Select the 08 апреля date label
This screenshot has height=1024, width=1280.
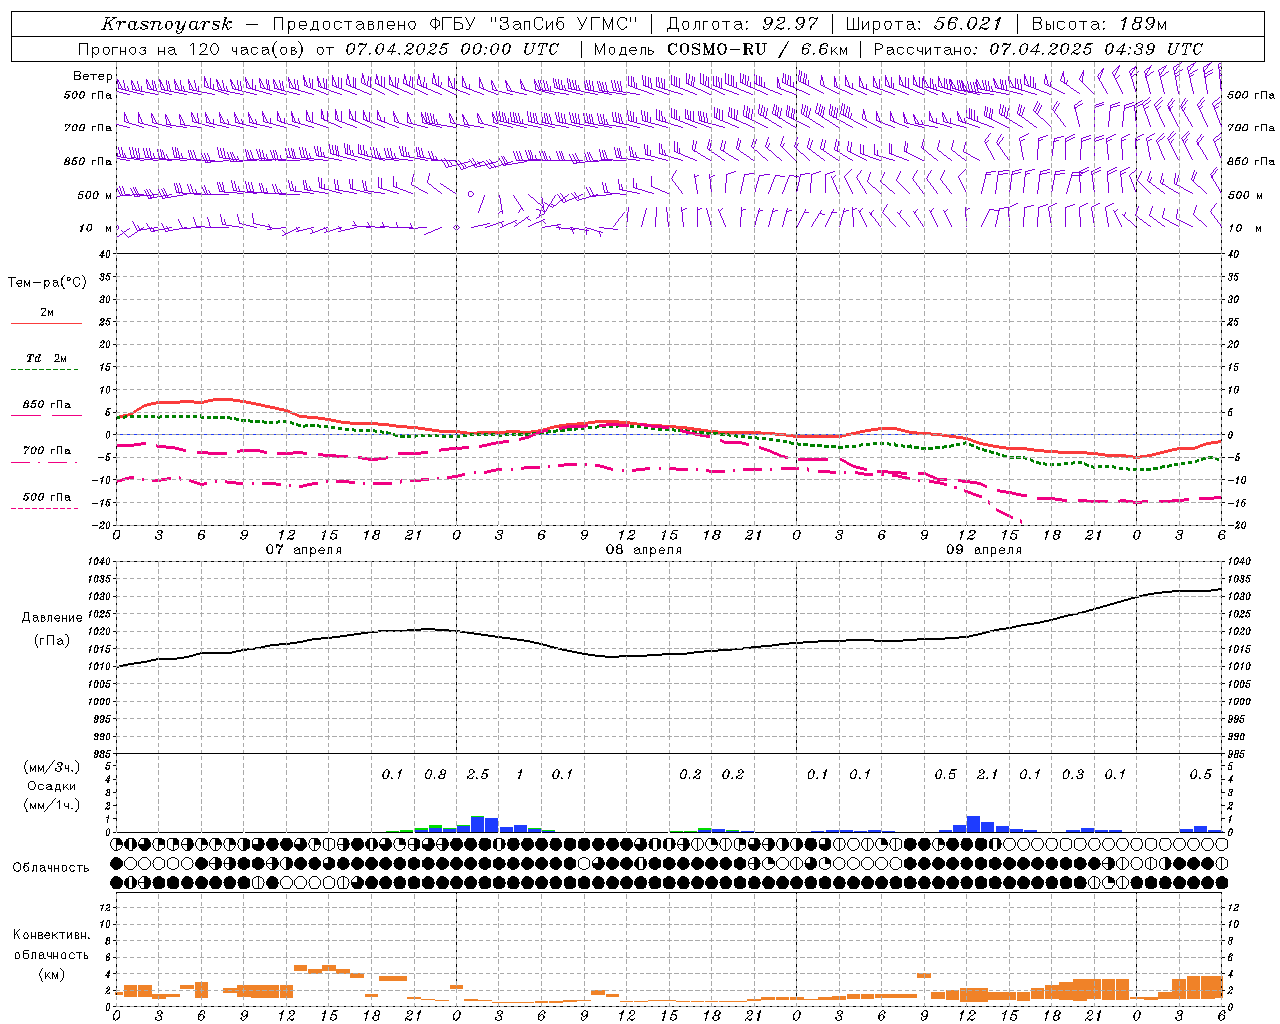643,550
